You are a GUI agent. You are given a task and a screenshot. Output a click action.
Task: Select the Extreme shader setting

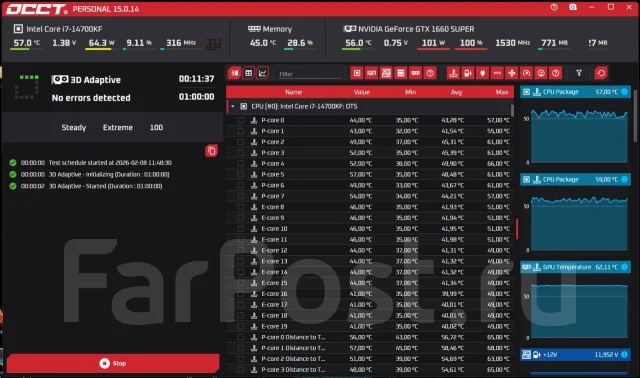click(x=118, y=127)
